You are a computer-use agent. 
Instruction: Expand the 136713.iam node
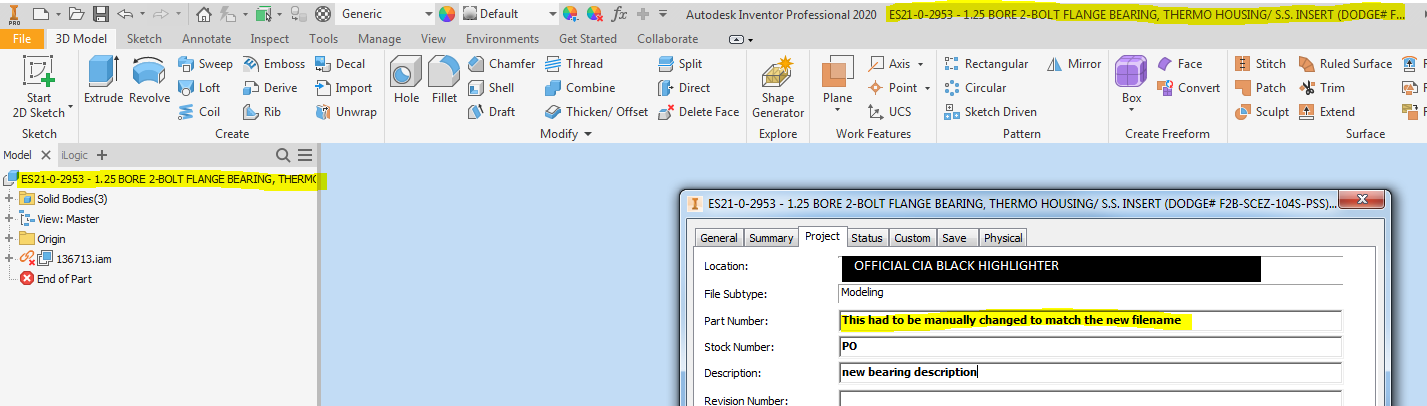[9, 259]
